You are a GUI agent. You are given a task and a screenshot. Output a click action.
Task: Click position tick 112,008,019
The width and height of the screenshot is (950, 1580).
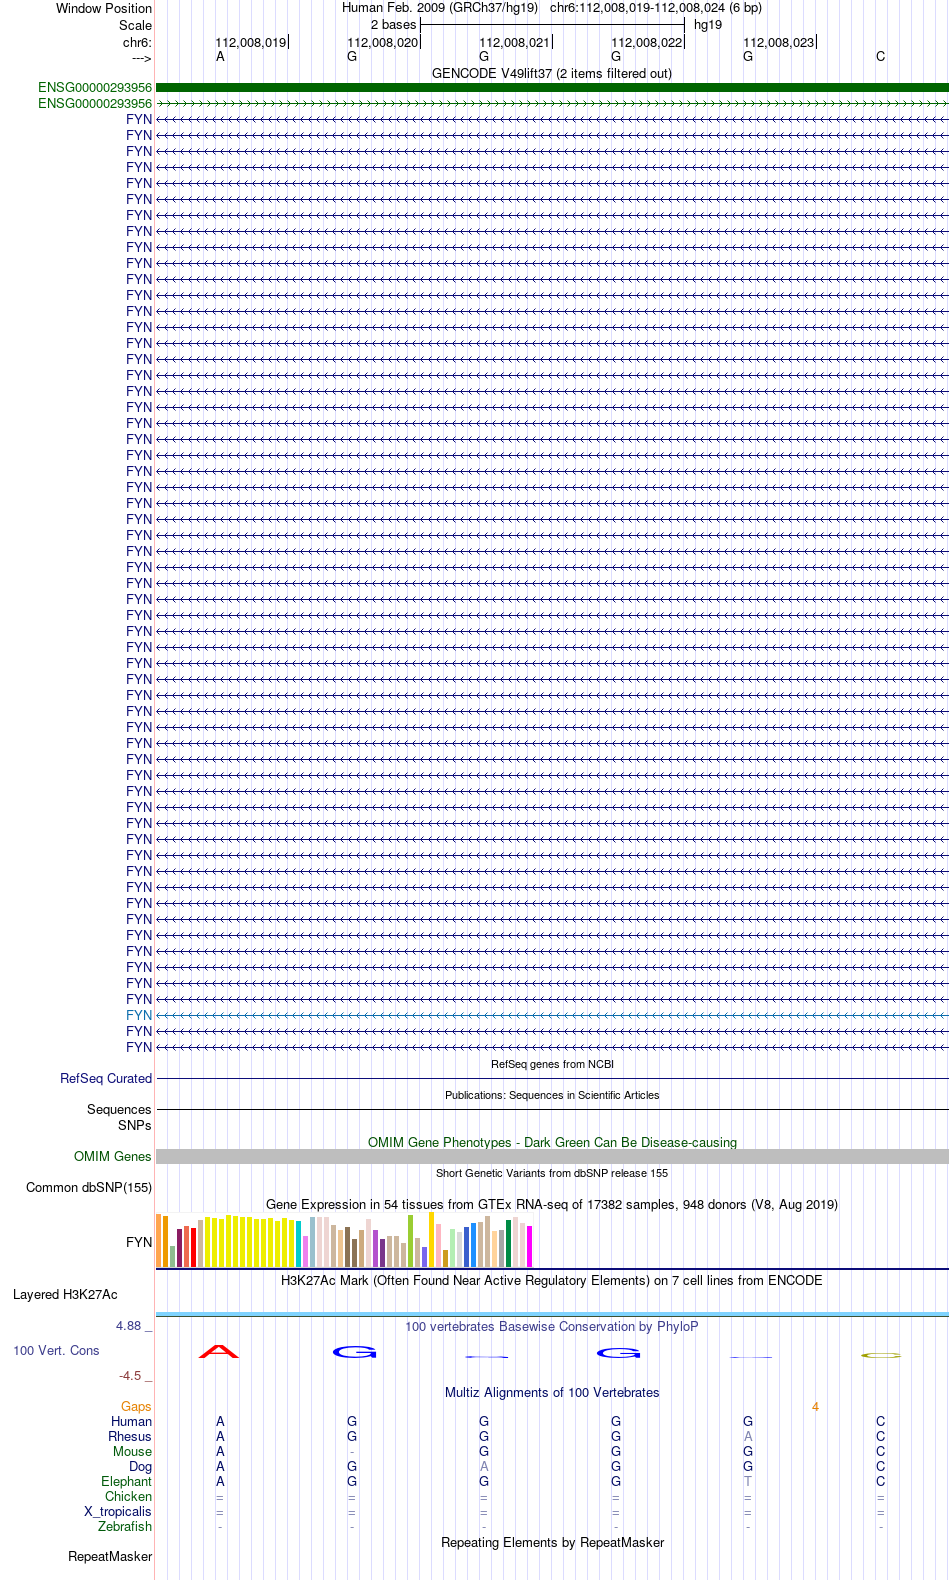pyautogui.click(x=251, y=43)
